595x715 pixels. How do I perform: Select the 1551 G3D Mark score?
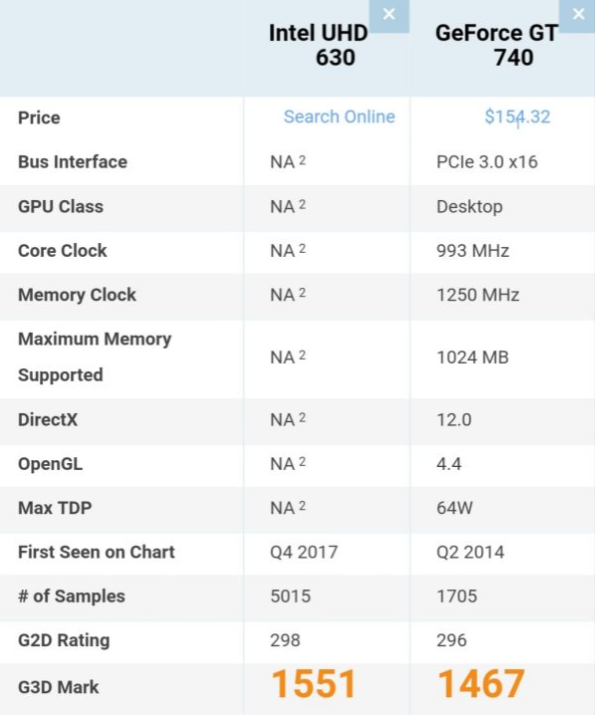click(x=313, y=684)
